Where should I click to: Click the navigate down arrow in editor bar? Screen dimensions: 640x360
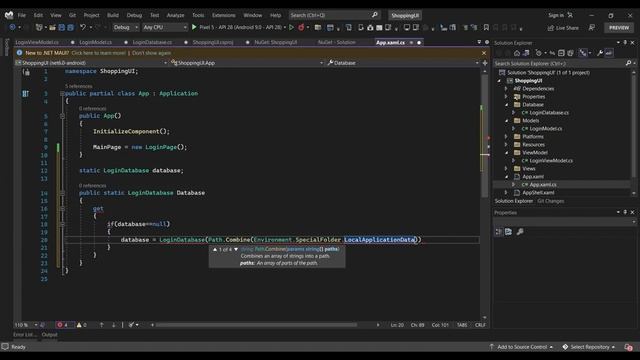(x=113, y=325)
